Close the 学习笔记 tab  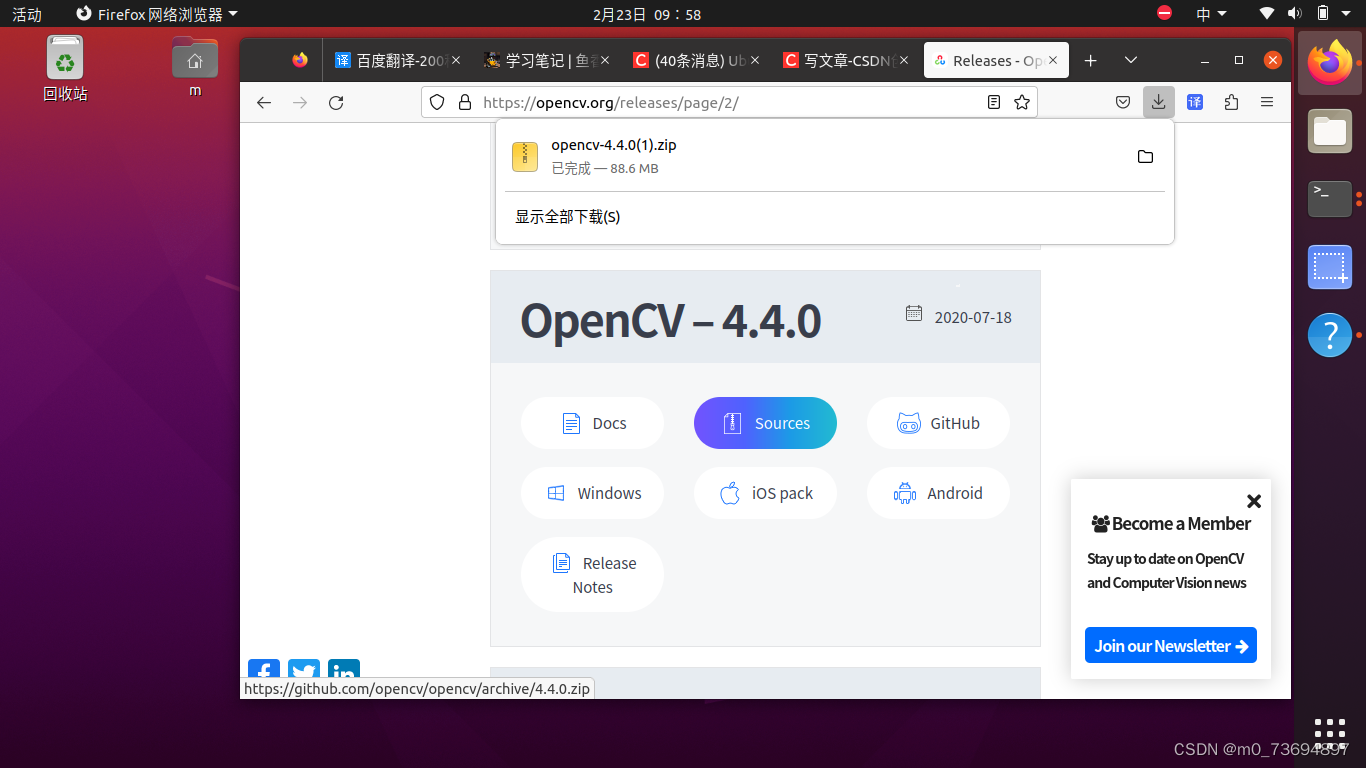pyautogui.click(x=605, y=60)
